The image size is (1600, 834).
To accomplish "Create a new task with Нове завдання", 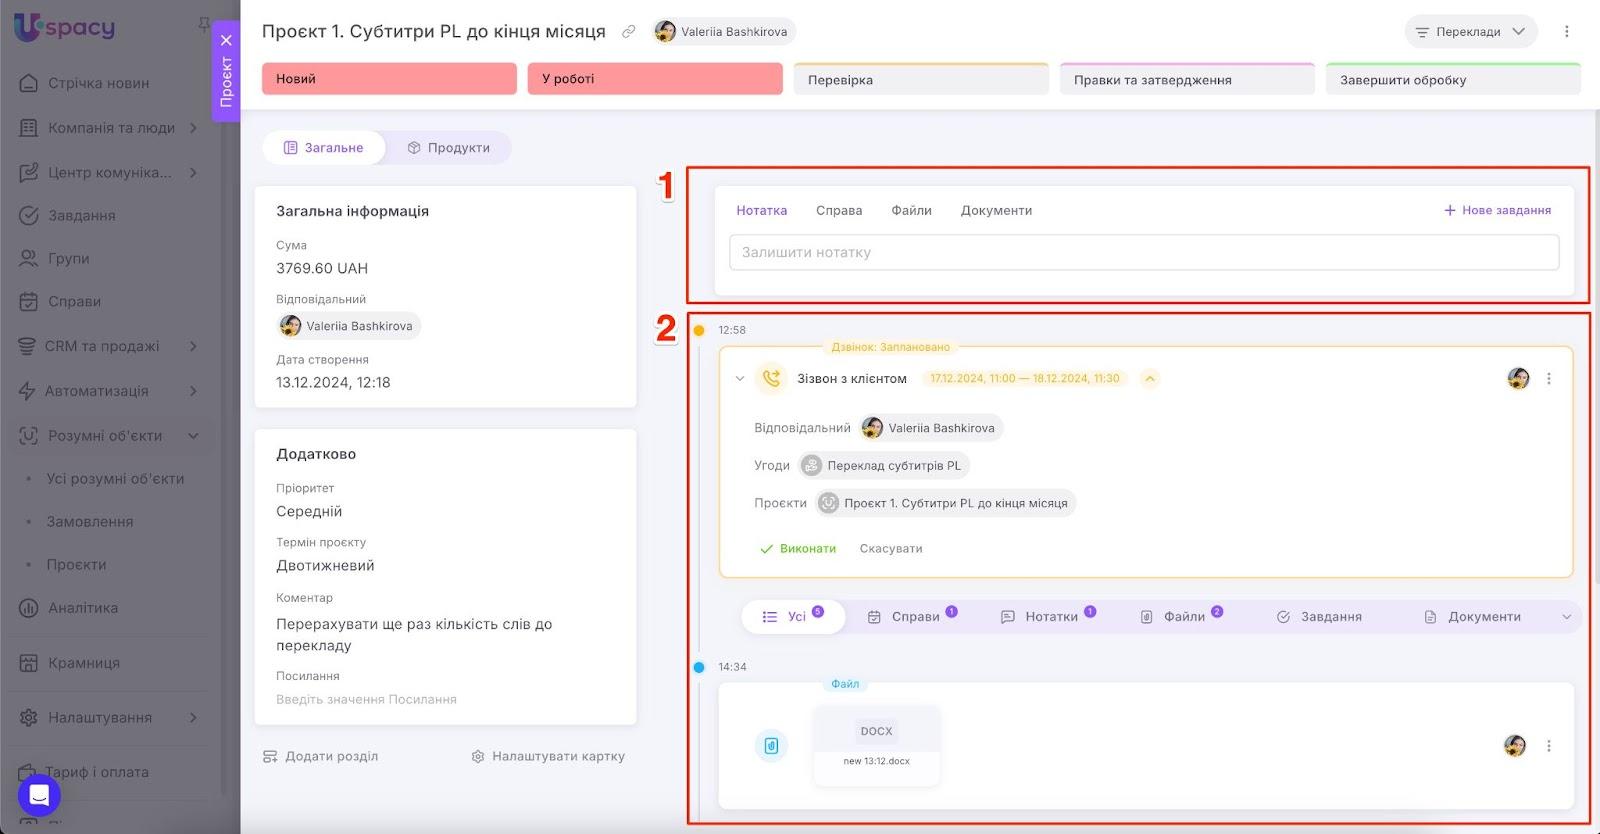I will point(1497,211).
